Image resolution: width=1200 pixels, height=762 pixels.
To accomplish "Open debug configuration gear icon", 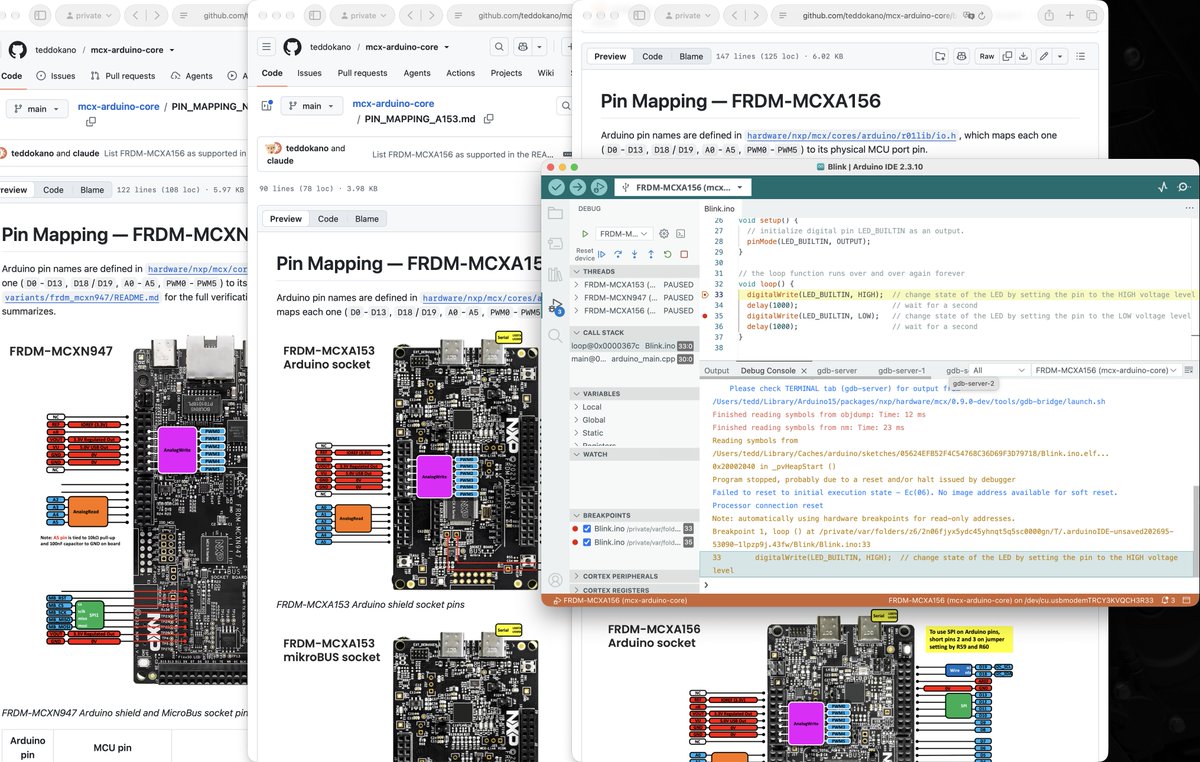I will 664,233.
